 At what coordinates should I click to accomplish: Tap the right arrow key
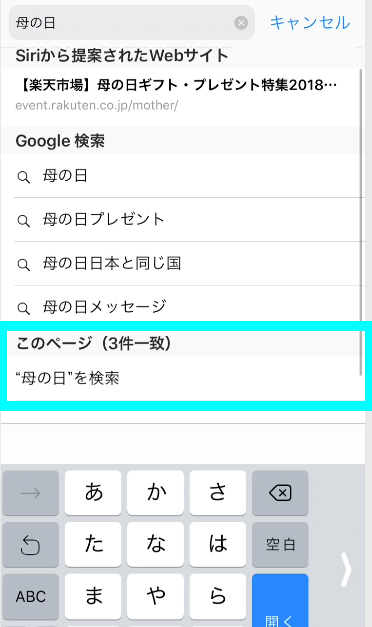(31, 493)
